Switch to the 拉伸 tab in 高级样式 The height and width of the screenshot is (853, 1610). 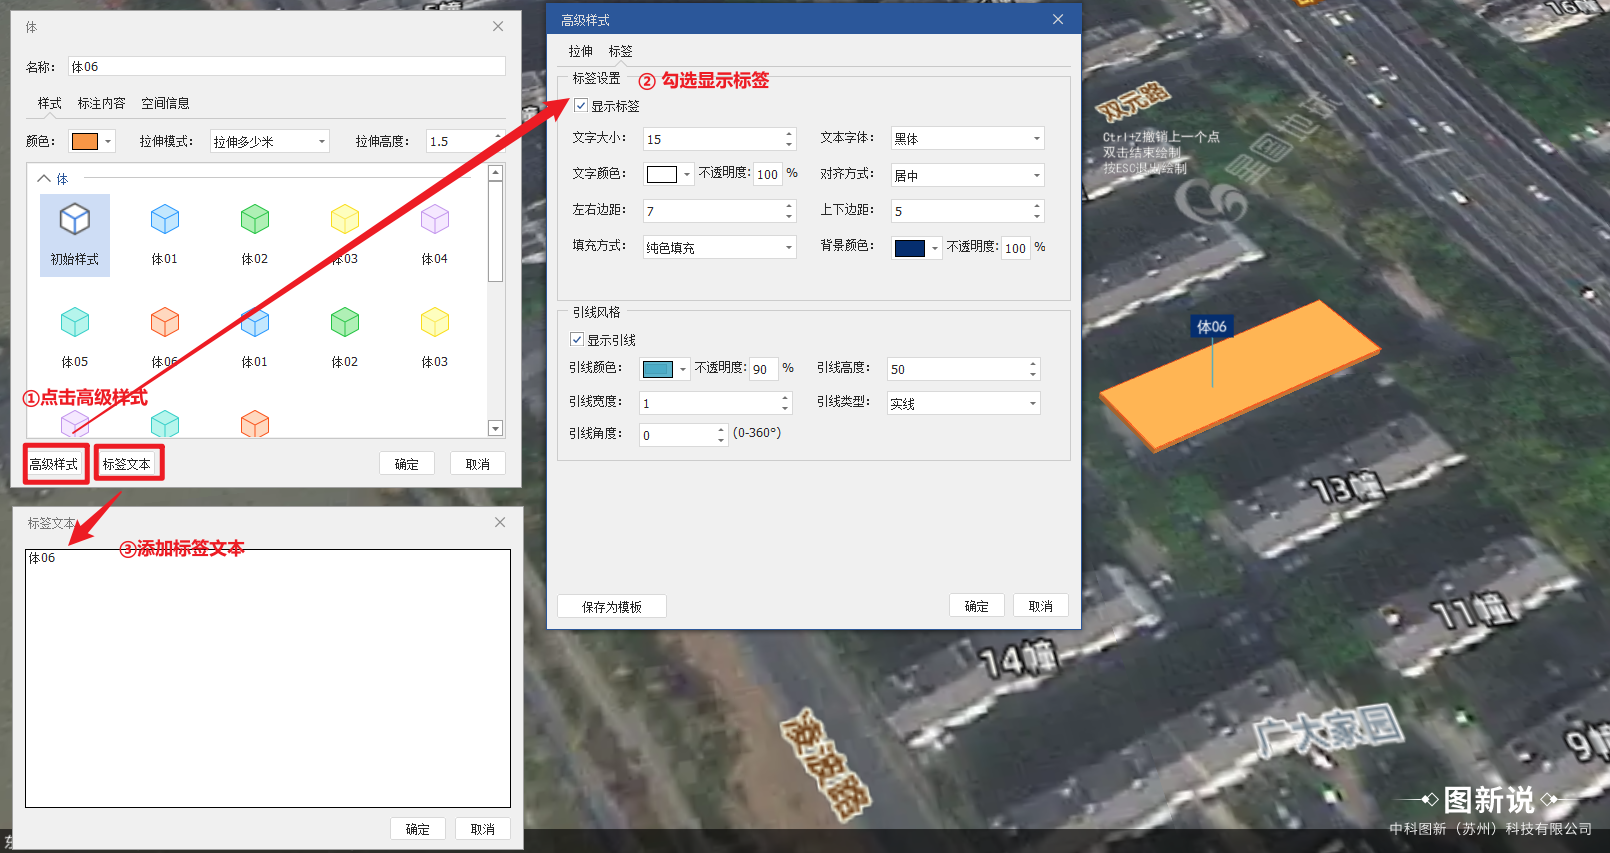(580, 51)
